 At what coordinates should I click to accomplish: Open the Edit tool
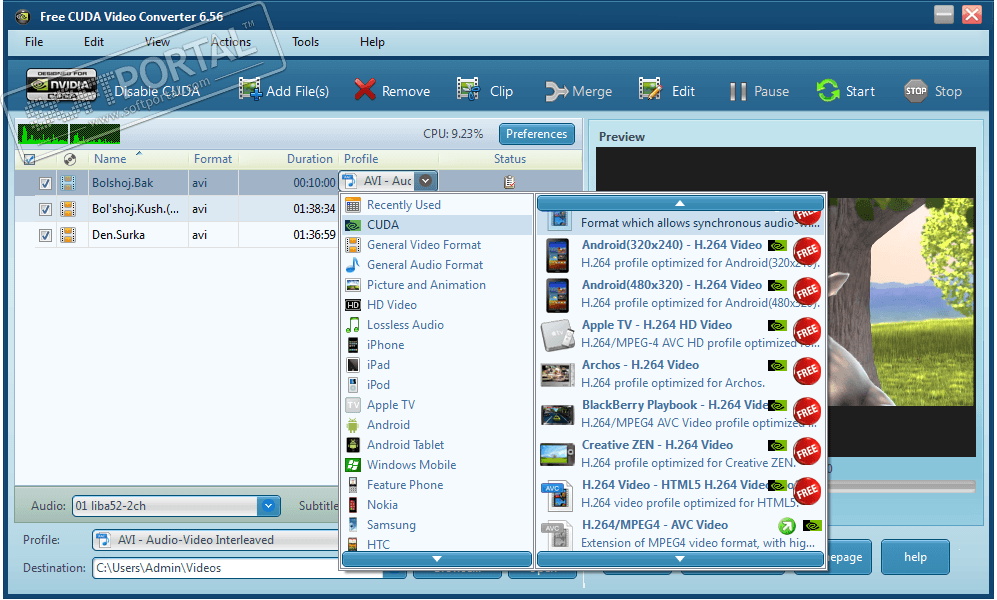(x=667, y=90)
